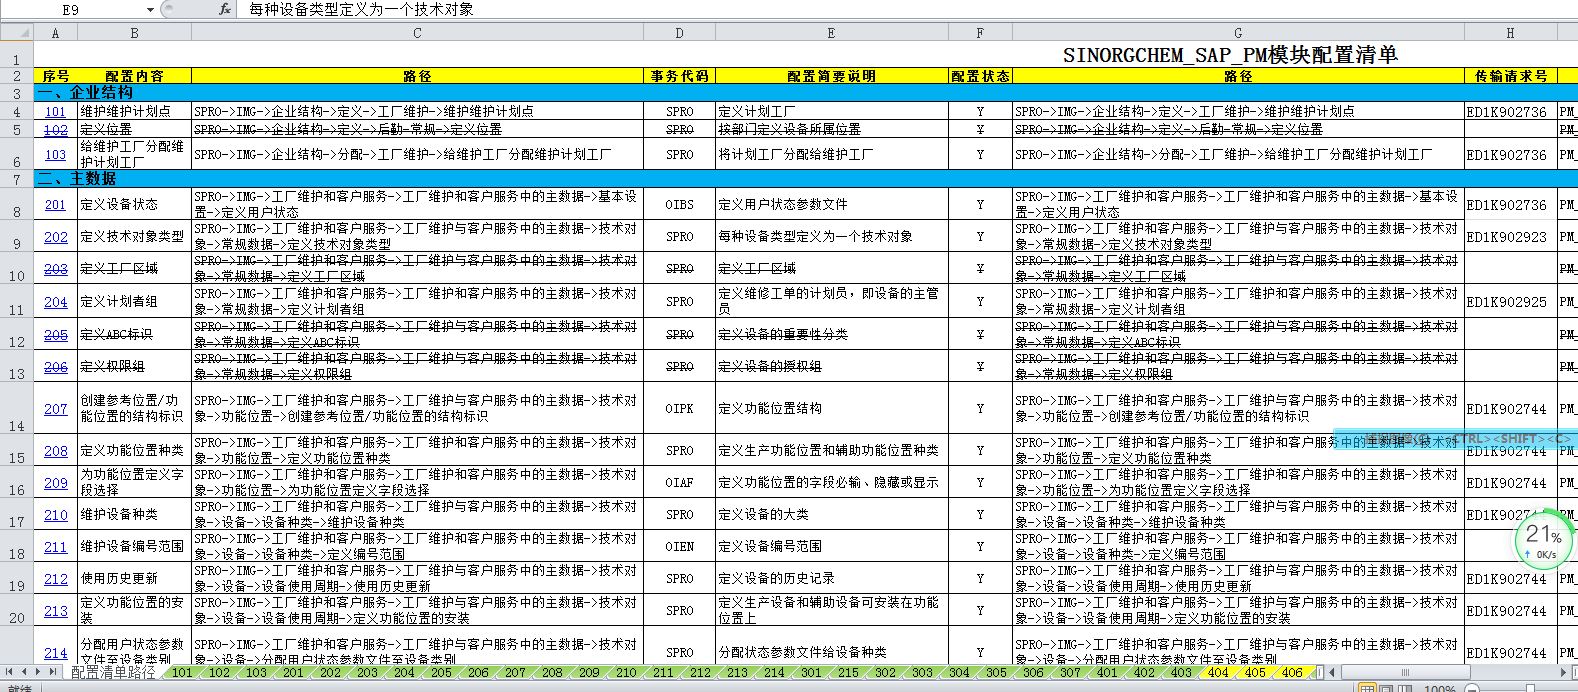
Task: Click the next sheet tab arrow
Action: (39, 672)
